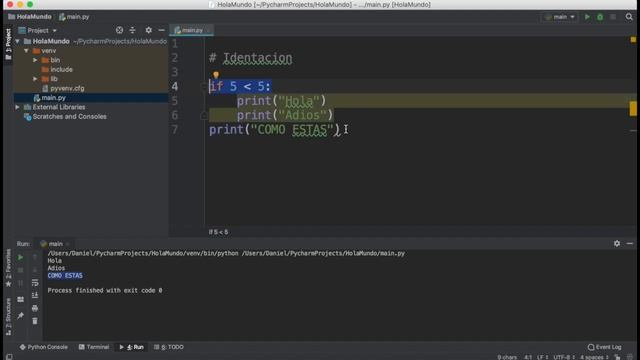Open Project panel gear settings
The height and width of the screenshot is (360, 640).
(x=149, y=30)
